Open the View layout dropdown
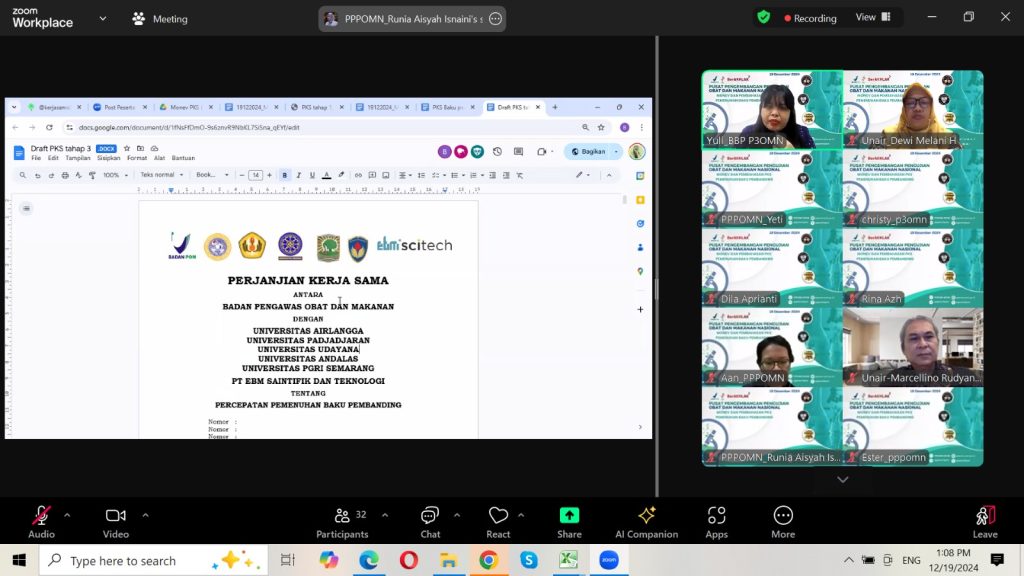The height and width of the screenshot is (576, 1024). coord(872,18)
